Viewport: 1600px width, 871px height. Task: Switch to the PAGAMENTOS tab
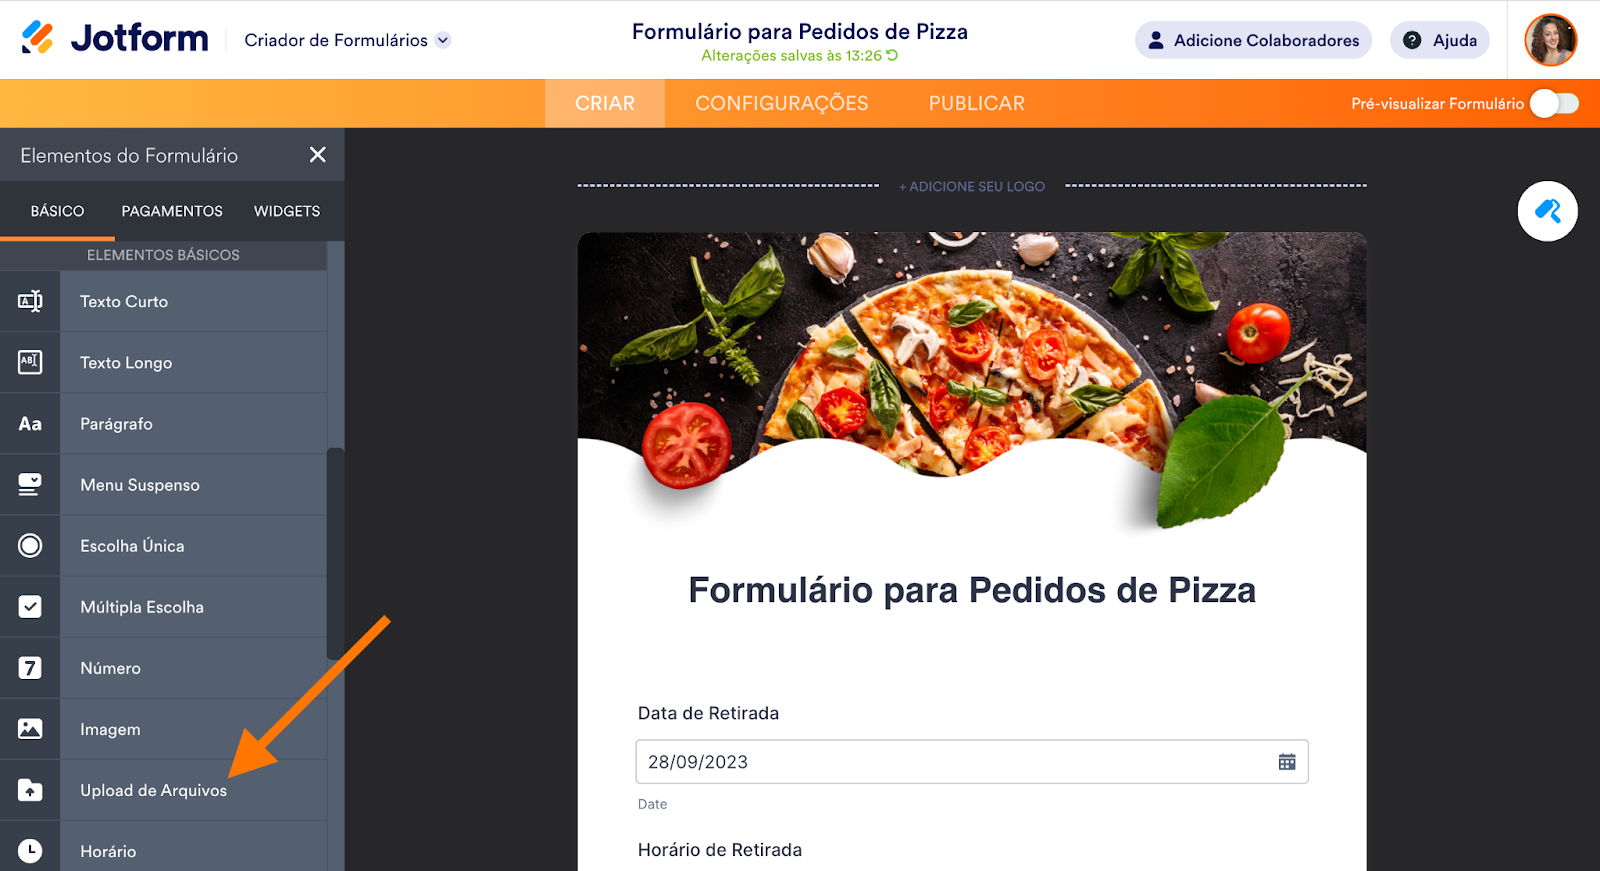click(x=172, y=211)
